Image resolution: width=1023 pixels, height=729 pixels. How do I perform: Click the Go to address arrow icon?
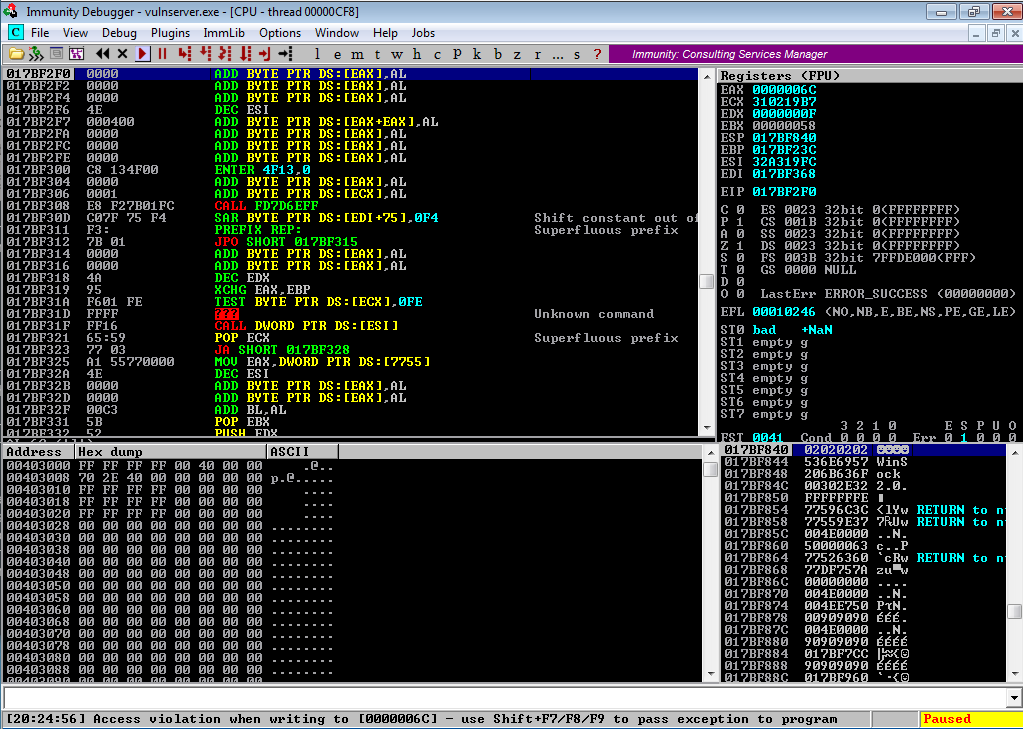pyautogui.click(x=285, y=54)
